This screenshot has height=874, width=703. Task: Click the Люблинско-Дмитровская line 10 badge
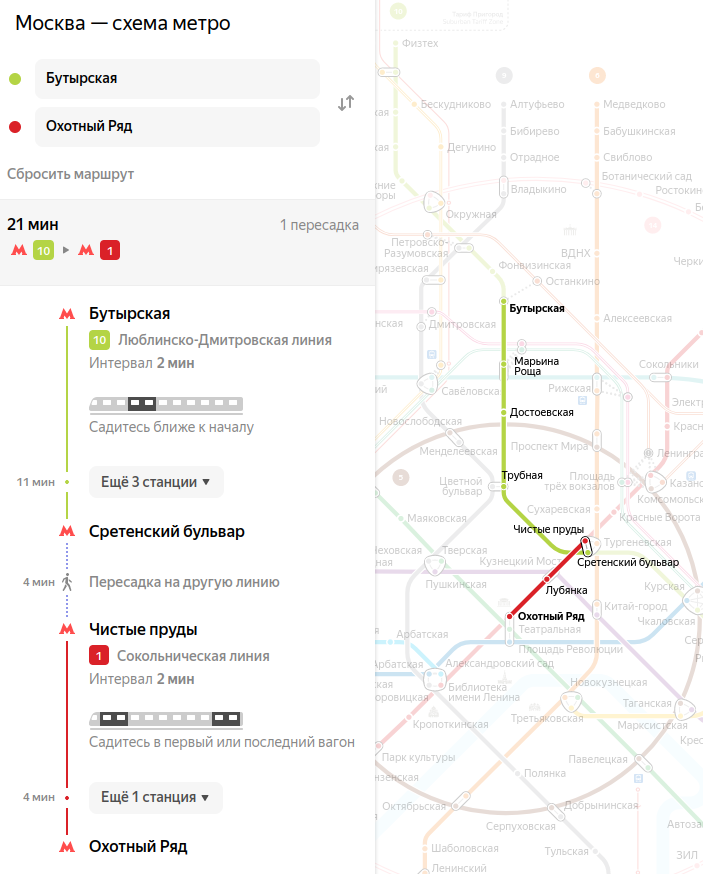pyautogui.click(x=99, y=340)
